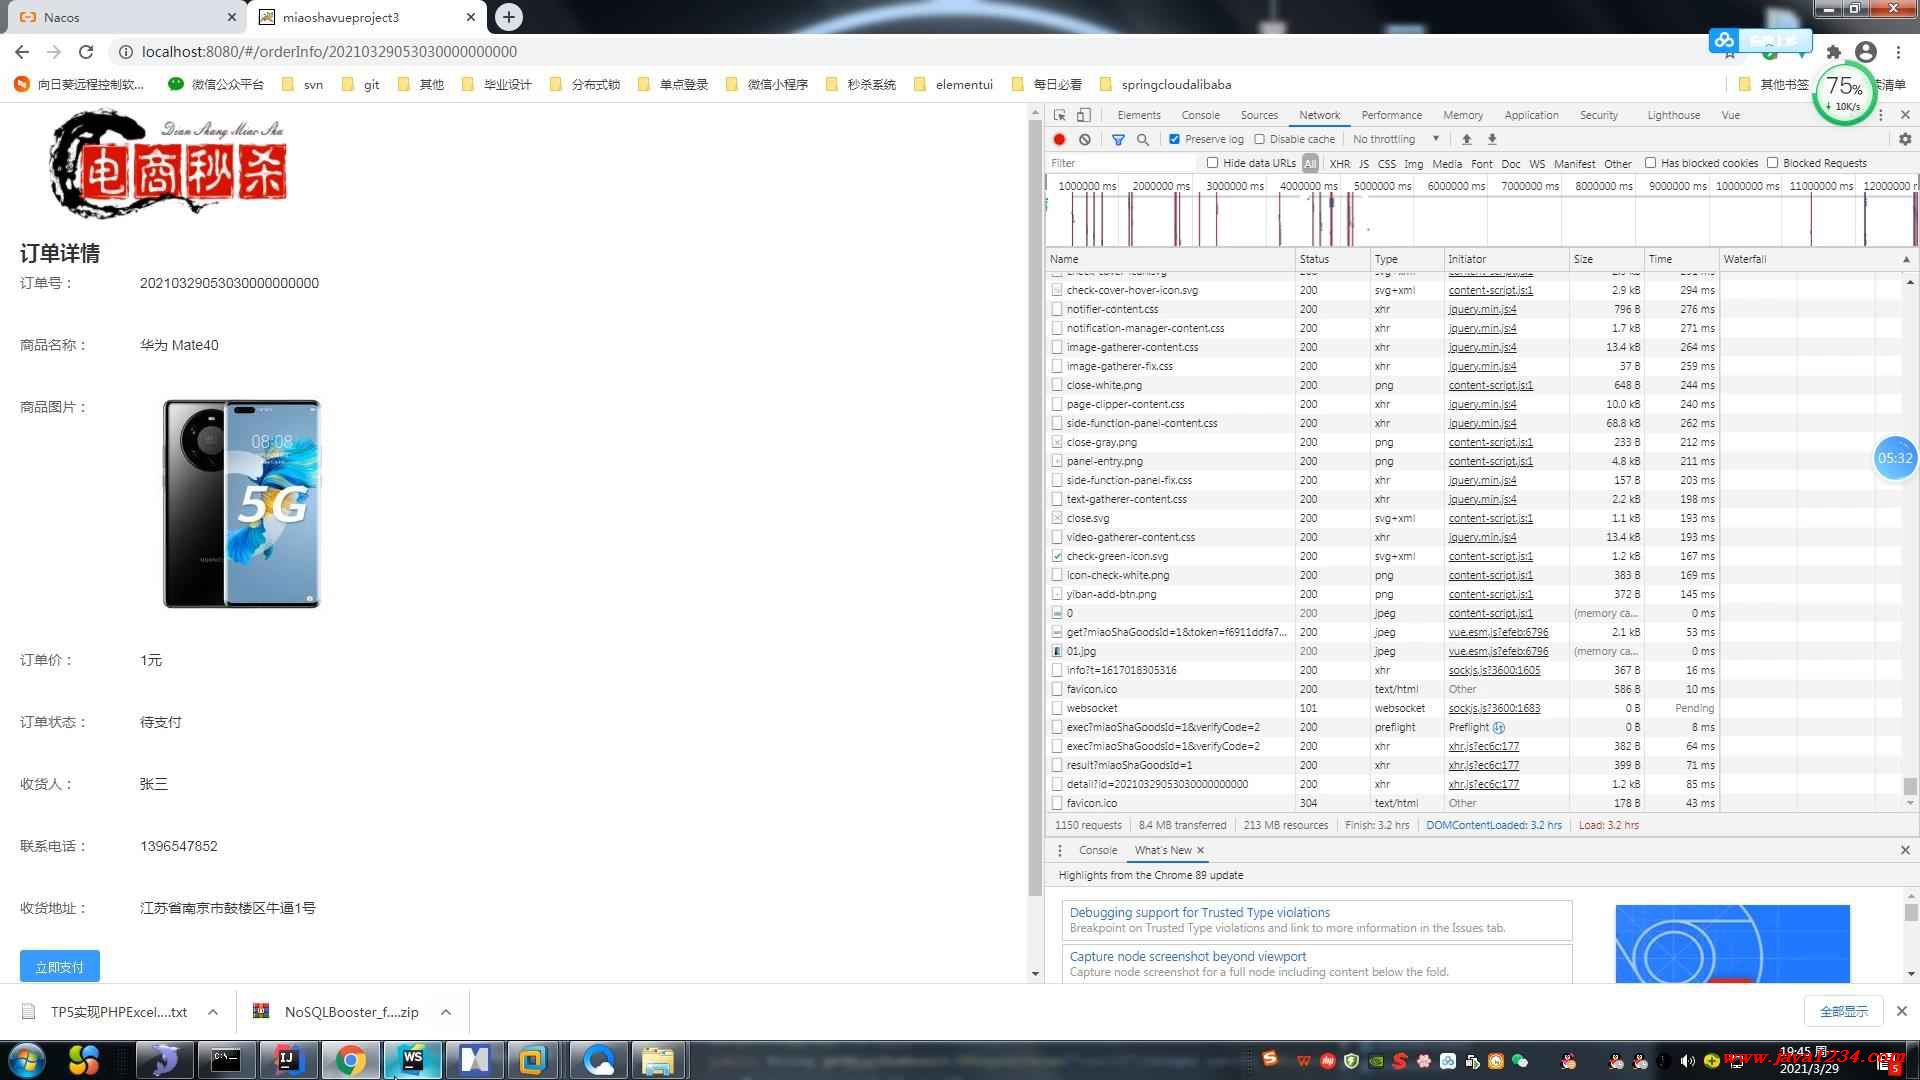
Task: Check Blocked Requests filter
Action: (x=1772, y=163)
